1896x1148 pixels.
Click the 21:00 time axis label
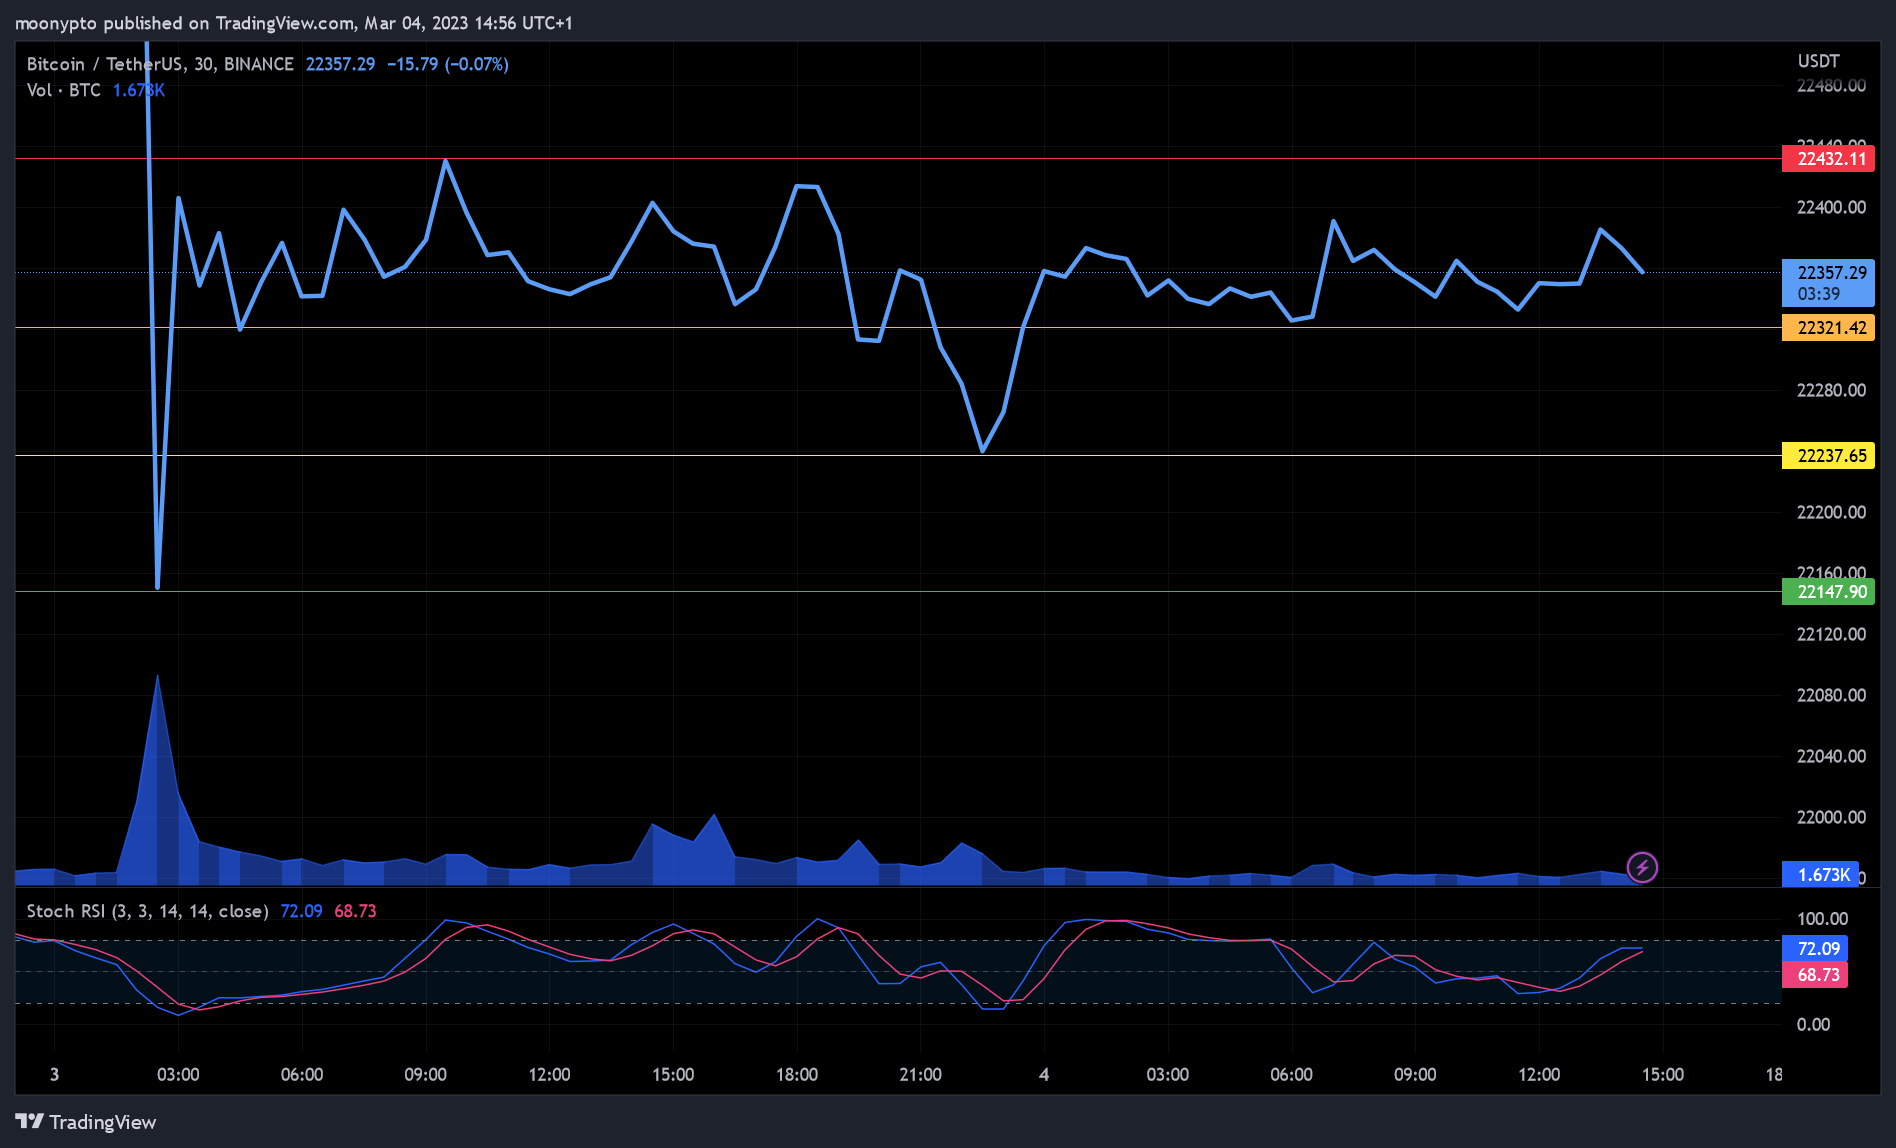pos(920,1075)
